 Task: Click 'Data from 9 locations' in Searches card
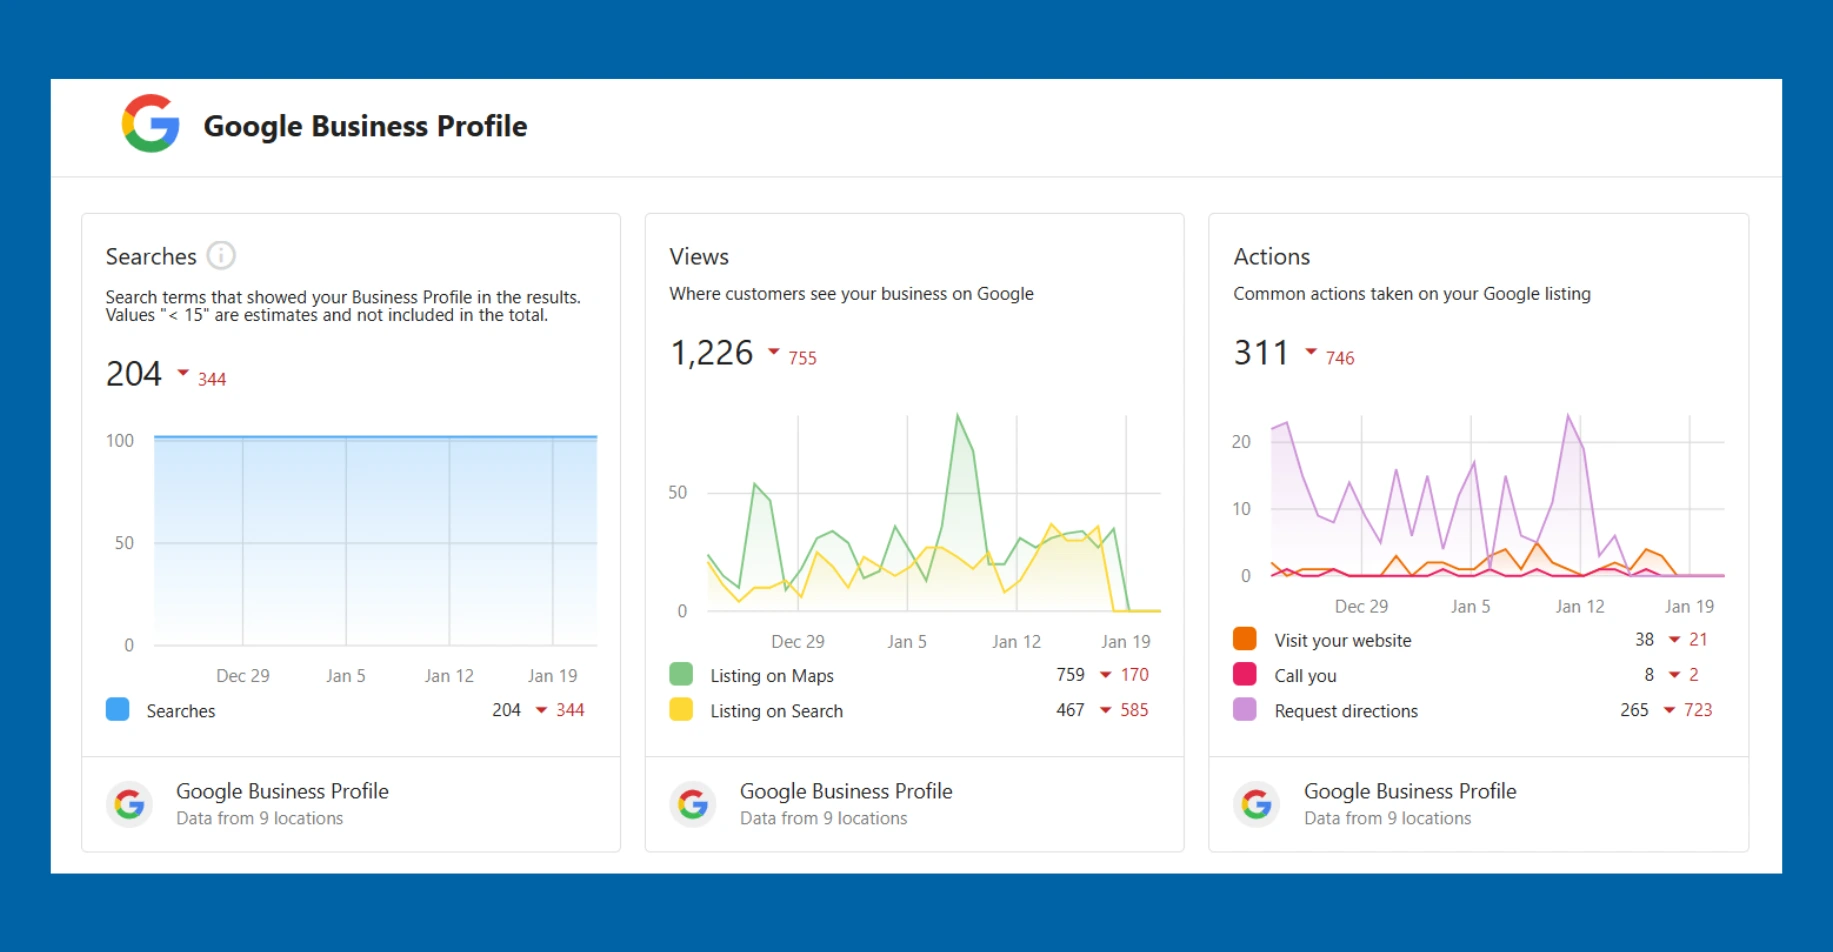click(260, 819)
